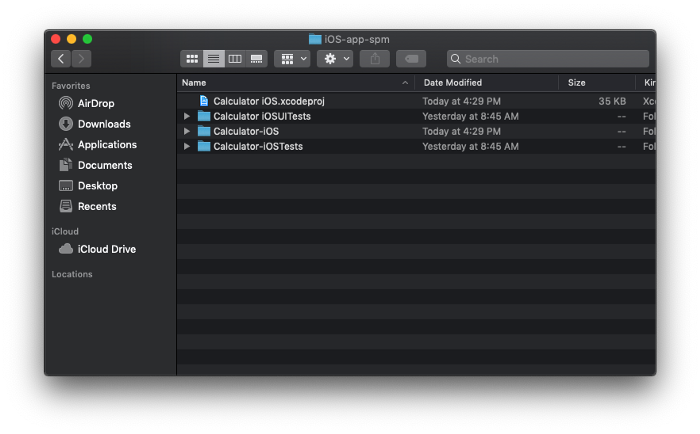Image resolution: width=700 pixels, height=434 pixels.
Task: Click the Calculator-iOS folder icon
Action: pyautogui.click(x=204, y=131)
